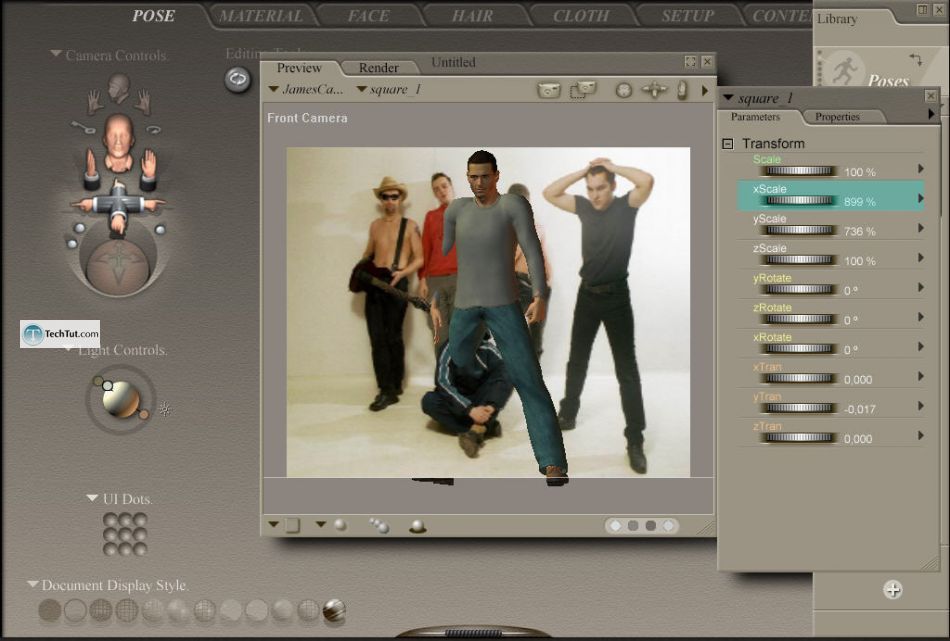This screenshot has height=641, width=950.
Task: Click the light control sphere
Action: click(x=121, y=399)
